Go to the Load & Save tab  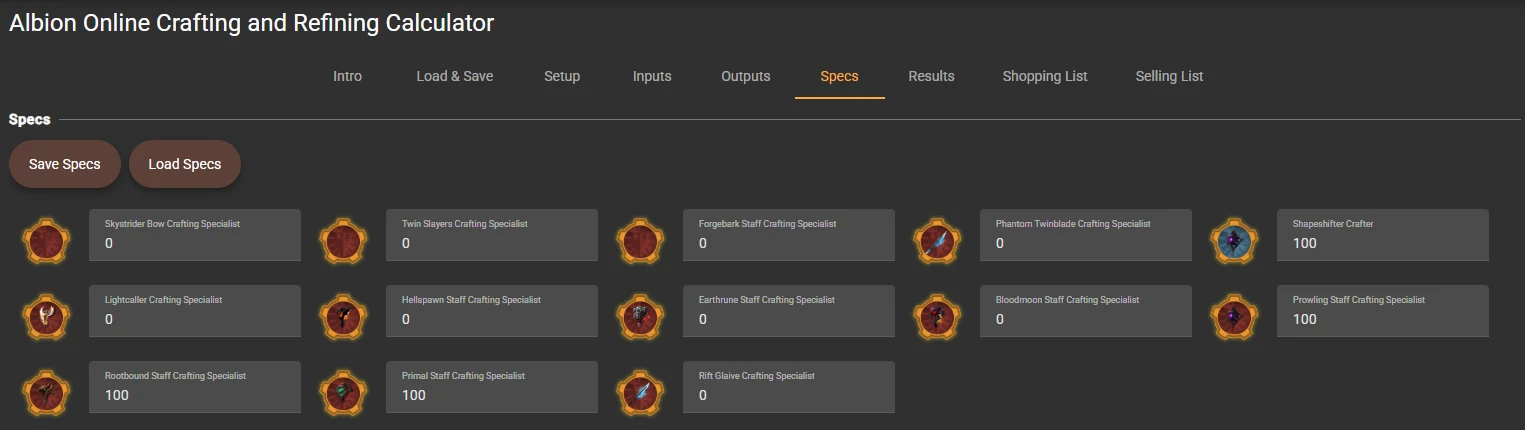(454, 76)
